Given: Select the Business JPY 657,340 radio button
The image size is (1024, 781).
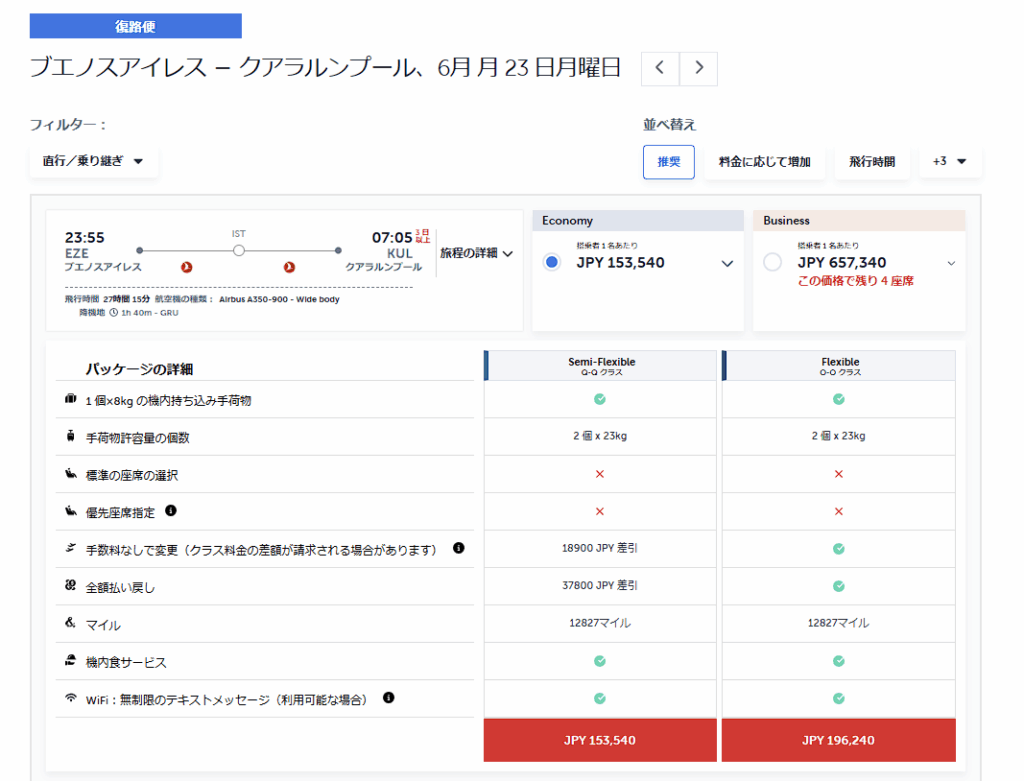Looking at the screenshot, I should [x=772, y=263].
